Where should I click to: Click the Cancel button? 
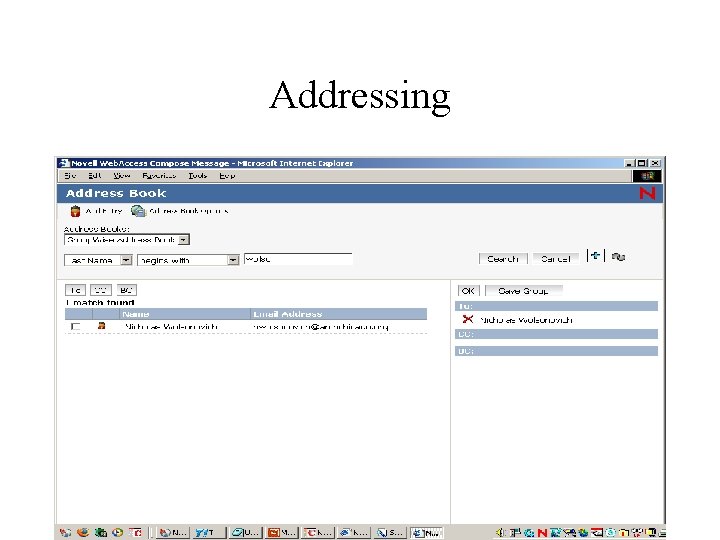(556, 259)
